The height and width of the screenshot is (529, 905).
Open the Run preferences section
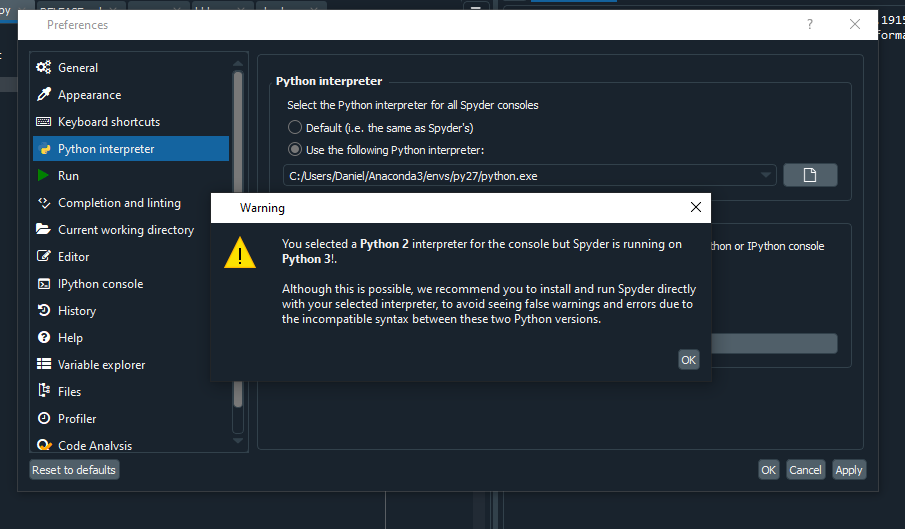click(131, 175)
